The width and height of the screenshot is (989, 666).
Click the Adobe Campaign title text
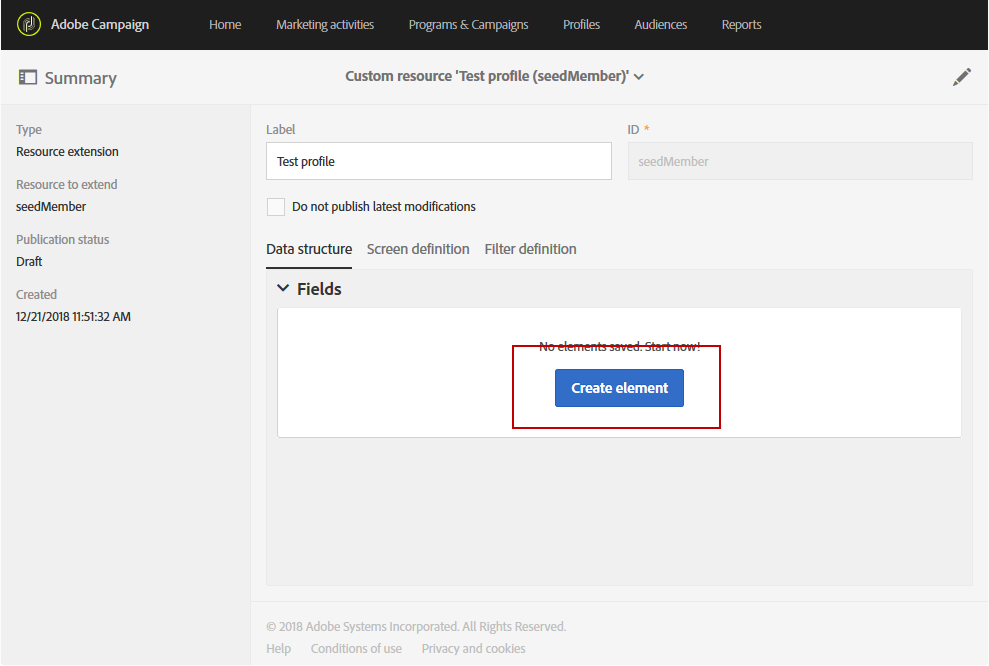pos(100,25)
